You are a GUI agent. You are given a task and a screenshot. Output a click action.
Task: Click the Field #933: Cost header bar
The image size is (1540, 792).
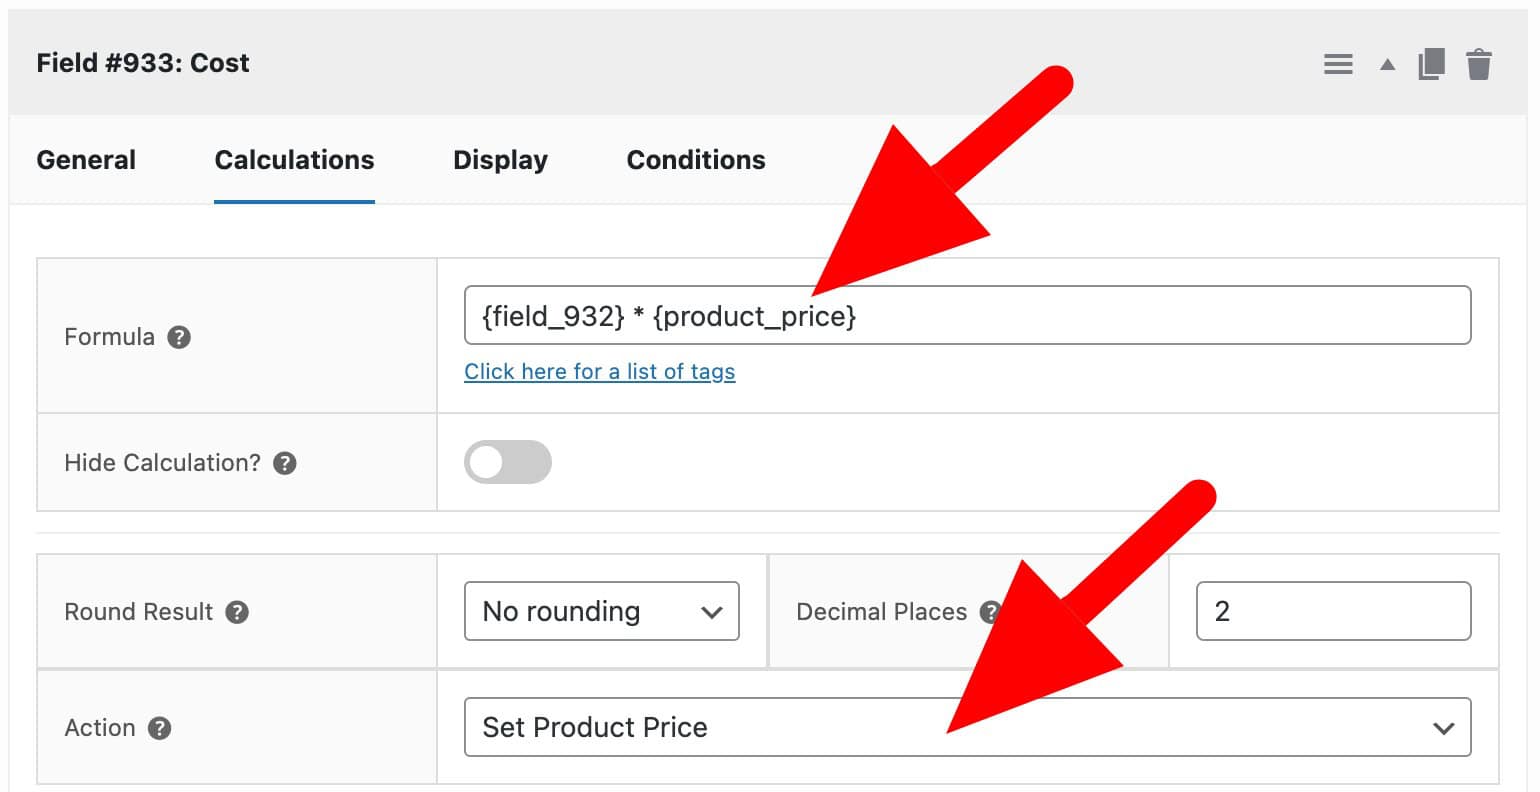click(x=142, y=62)
